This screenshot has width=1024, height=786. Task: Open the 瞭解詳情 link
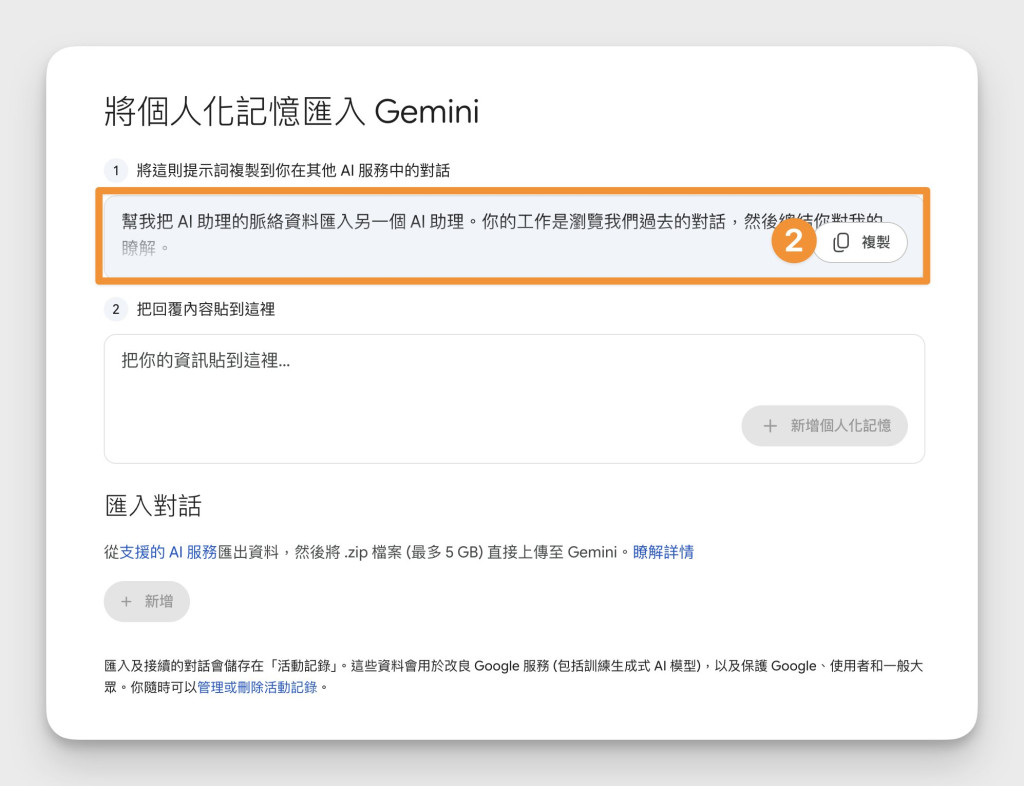coord(663,552)
